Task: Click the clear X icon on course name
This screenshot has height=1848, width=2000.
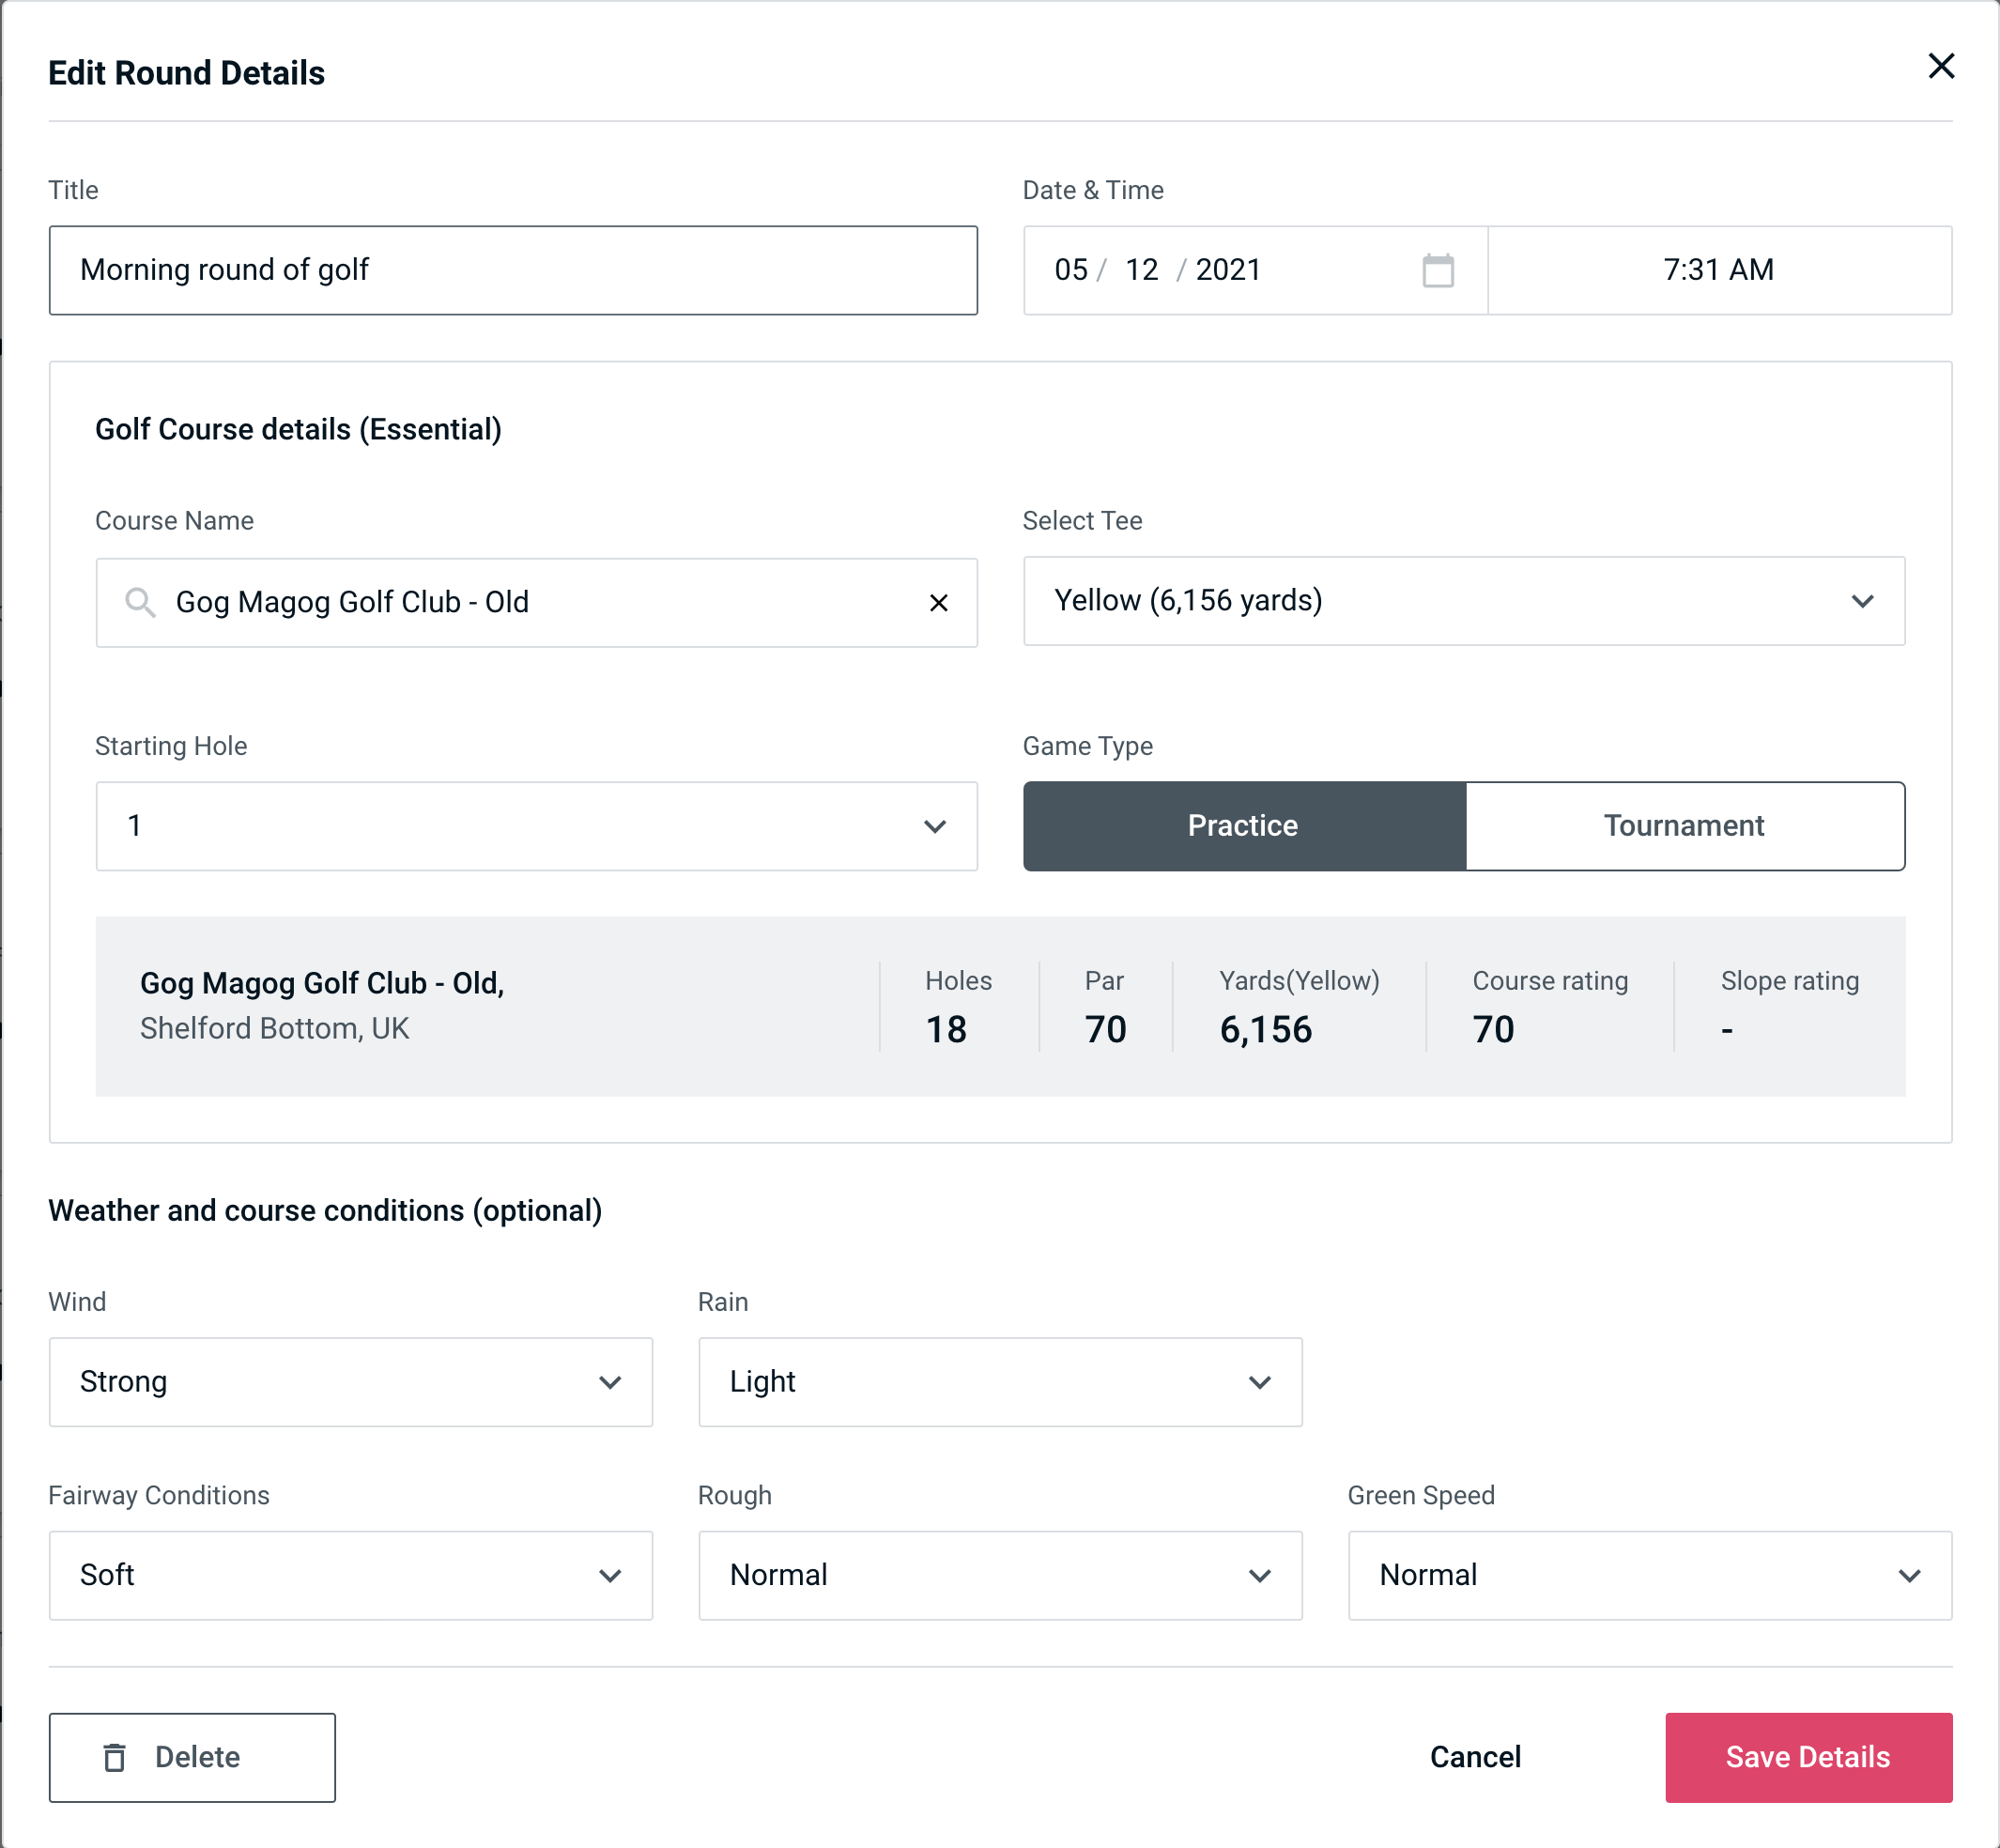Action: pyautogui.click(x=939, y=601)
